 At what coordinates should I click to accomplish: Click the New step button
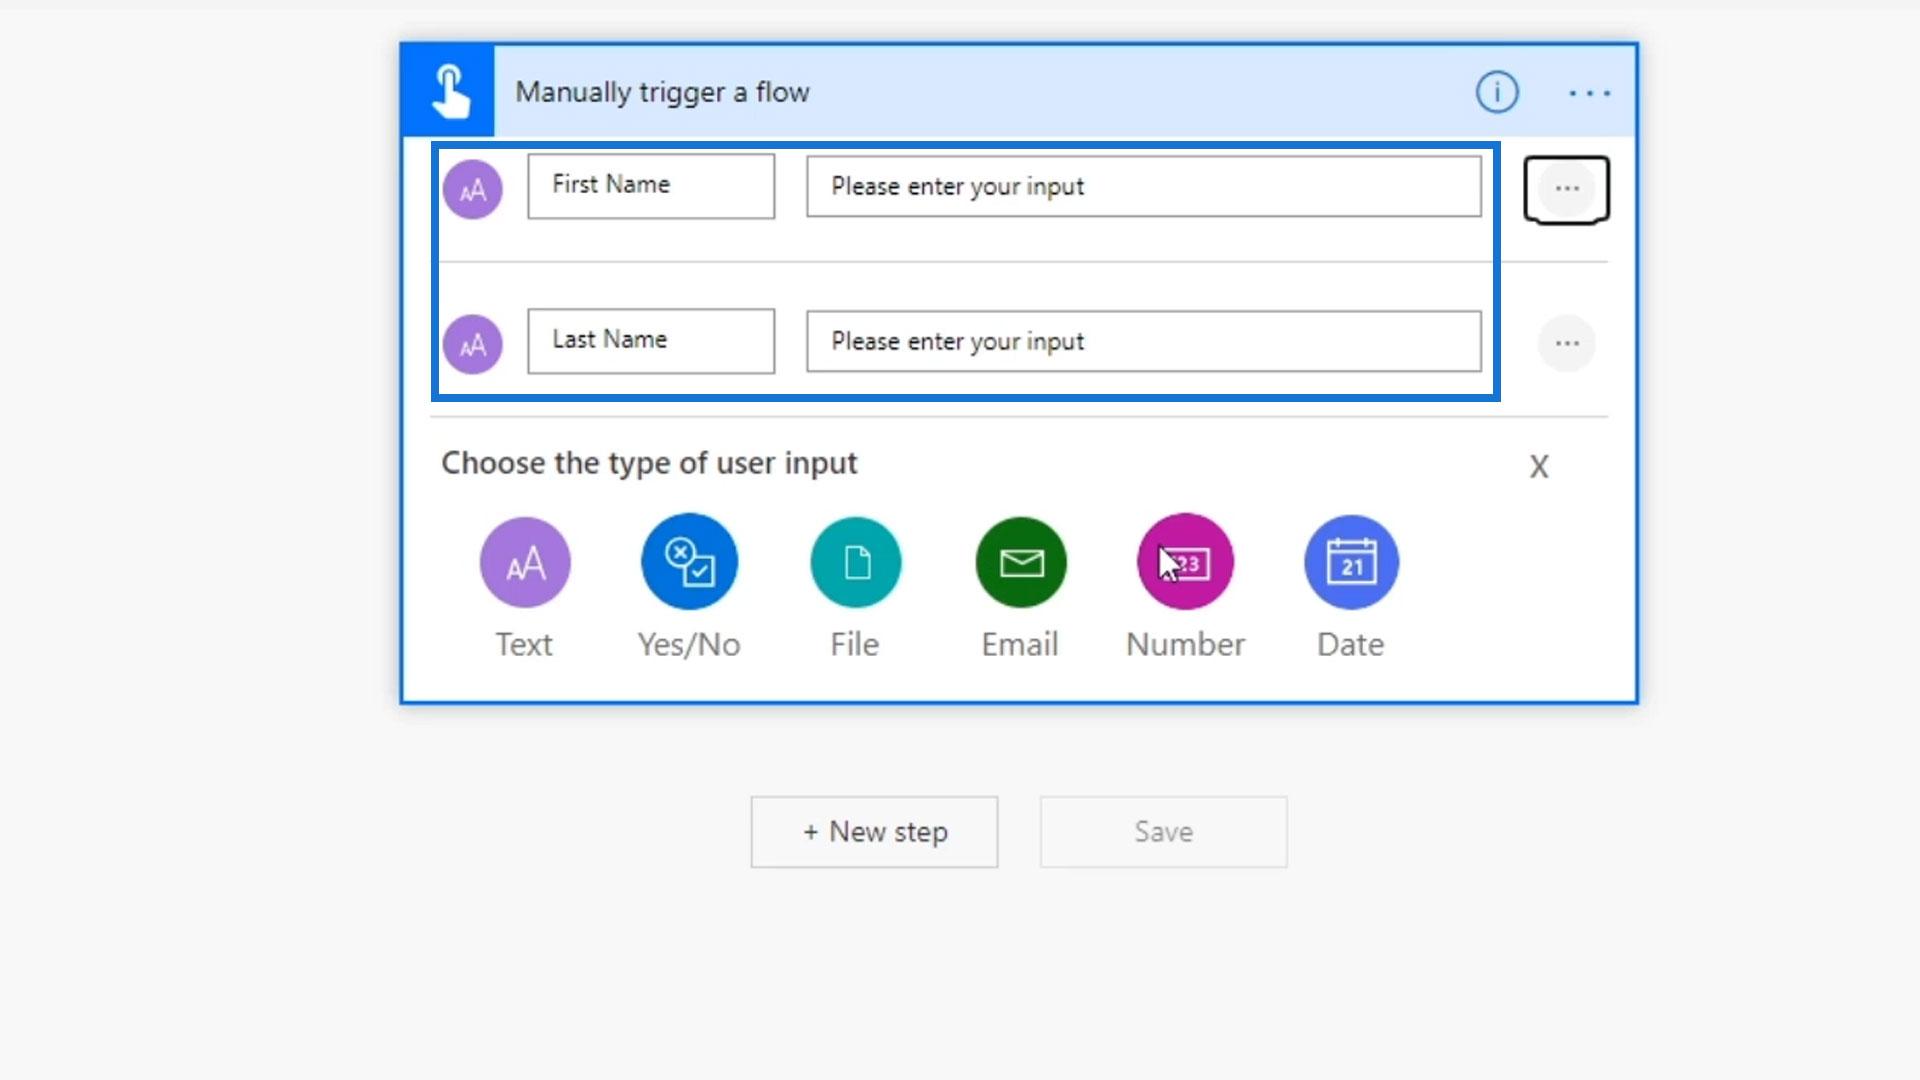(x=874, y=832)
